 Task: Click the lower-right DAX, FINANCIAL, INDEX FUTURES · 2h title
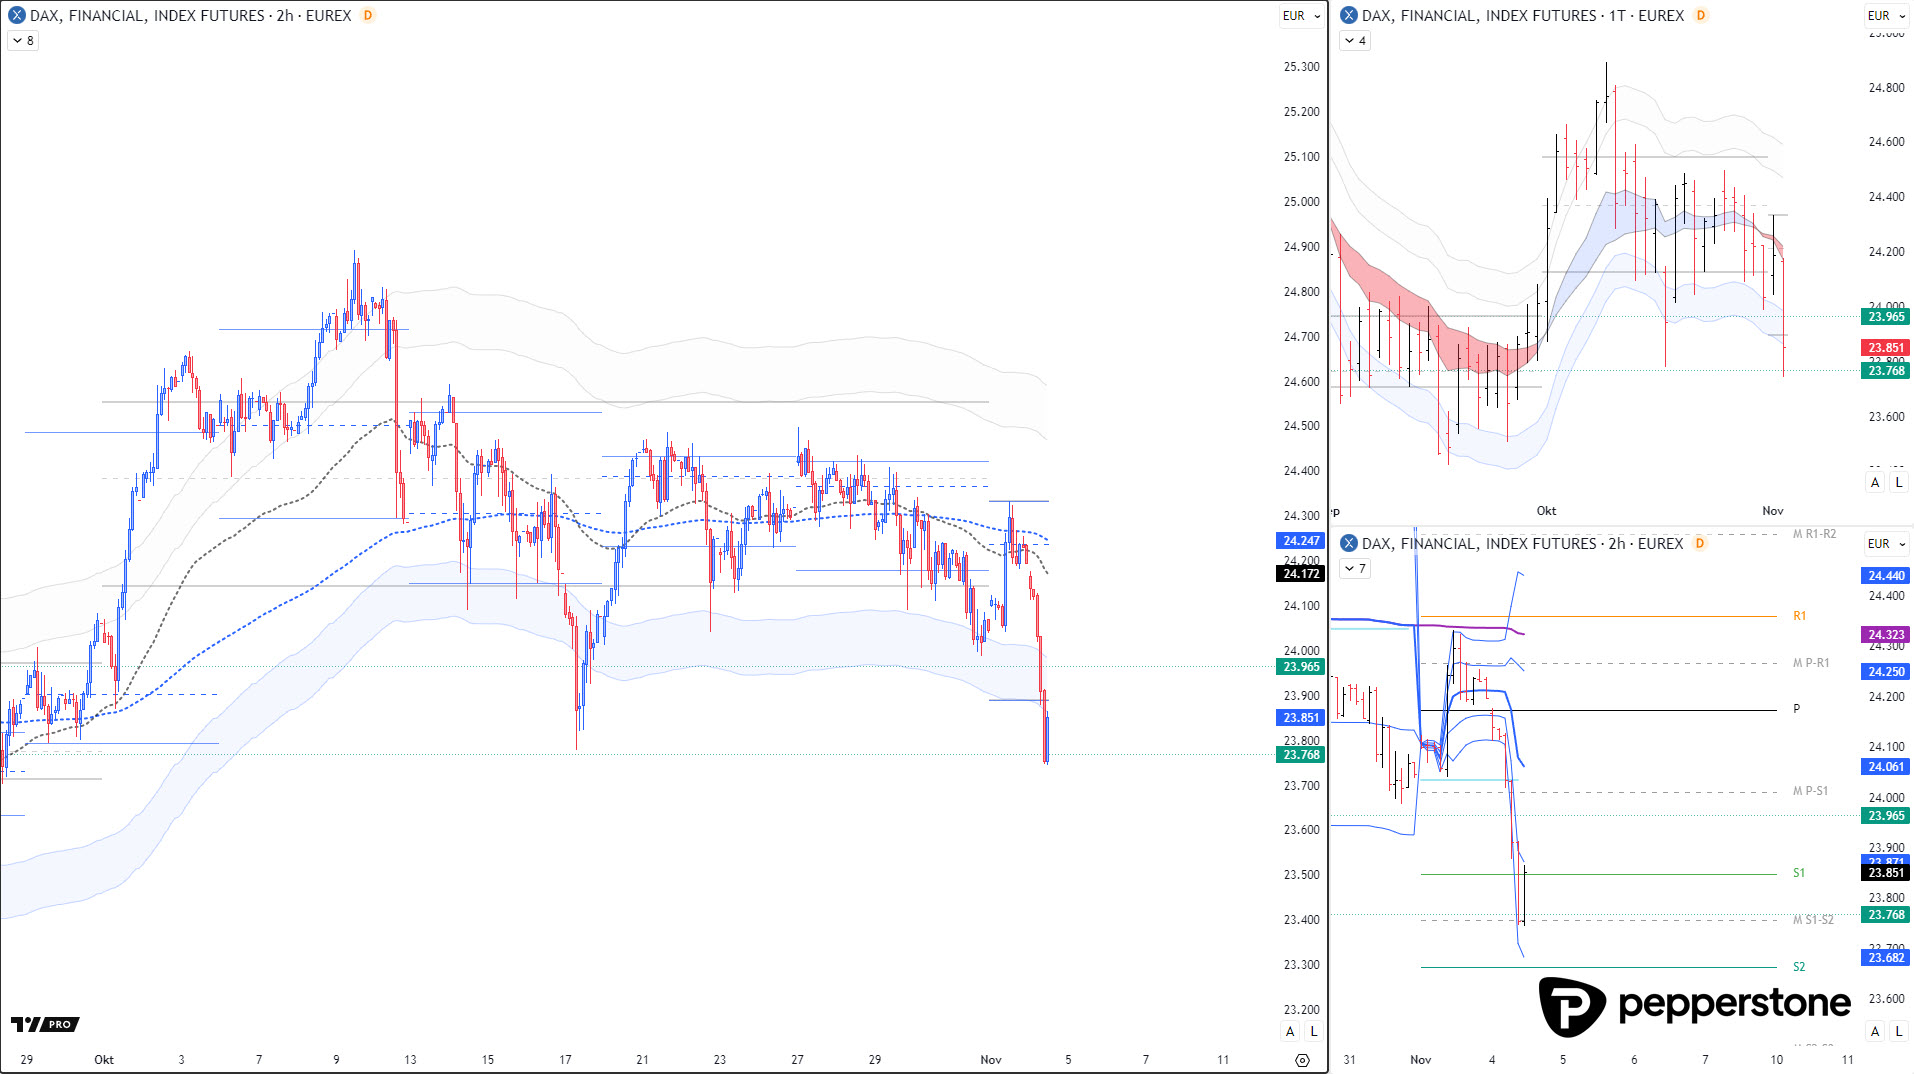coord(1522,544)
